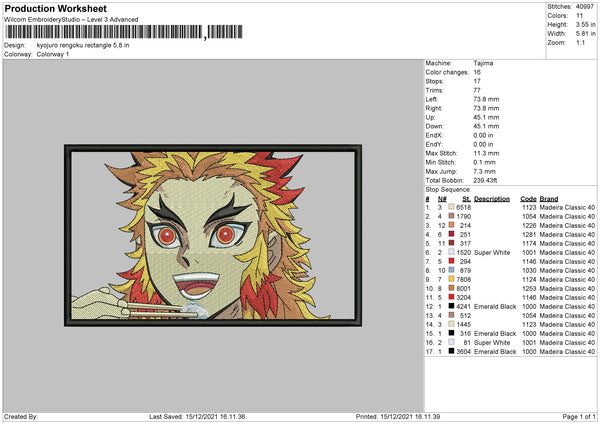
Task: Click the Total Bobbin value '239.43ft'
Action: (485, 180)
